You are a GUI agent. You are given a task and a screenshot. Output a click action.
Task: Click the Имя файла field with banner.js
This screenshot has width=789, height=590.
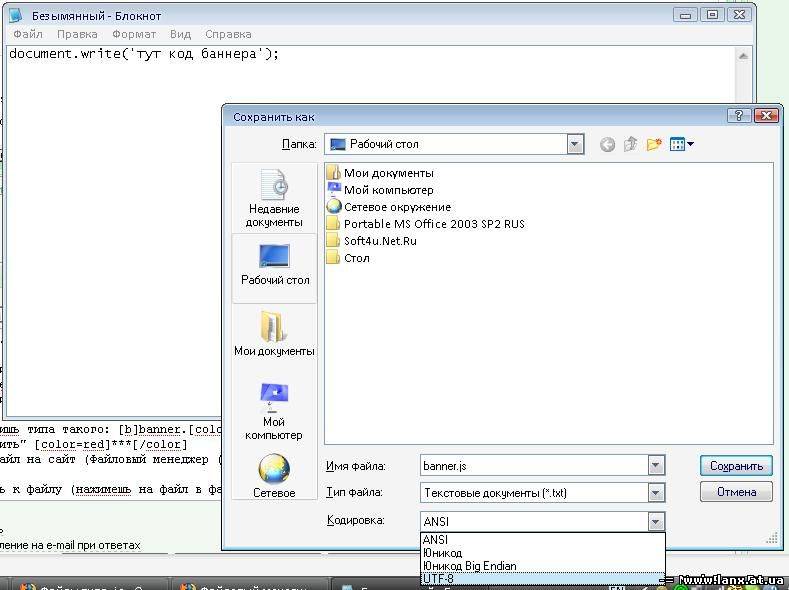coord(534,466)
